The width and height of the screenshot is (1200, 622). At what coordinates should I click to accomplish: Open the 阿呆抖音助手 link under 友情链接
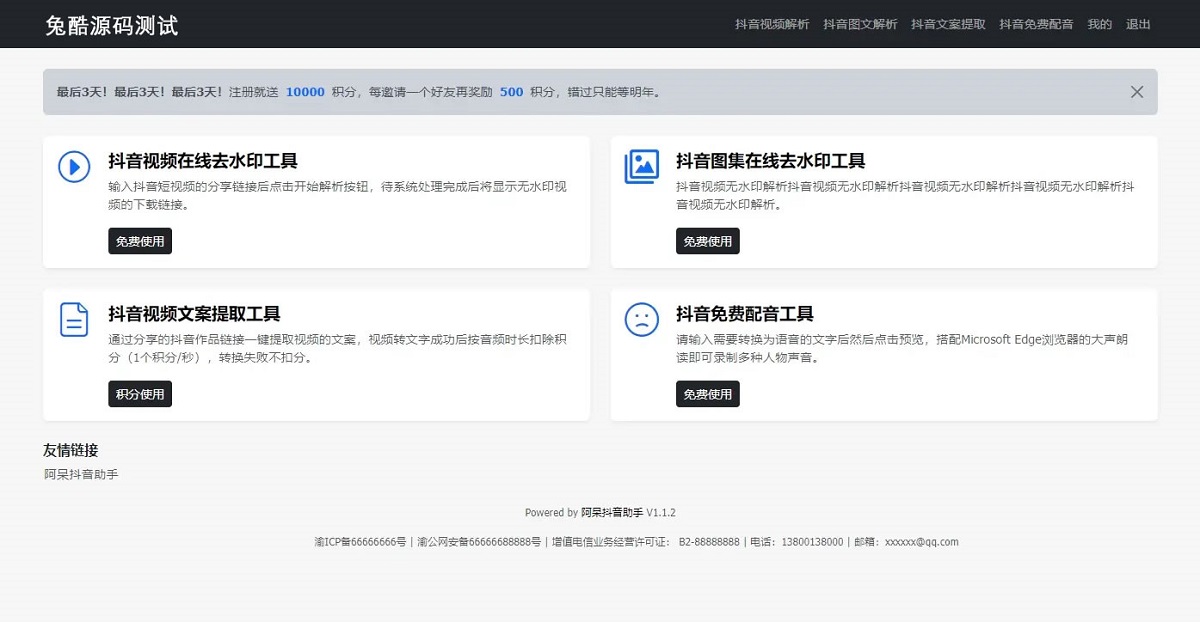coord(81,474)
